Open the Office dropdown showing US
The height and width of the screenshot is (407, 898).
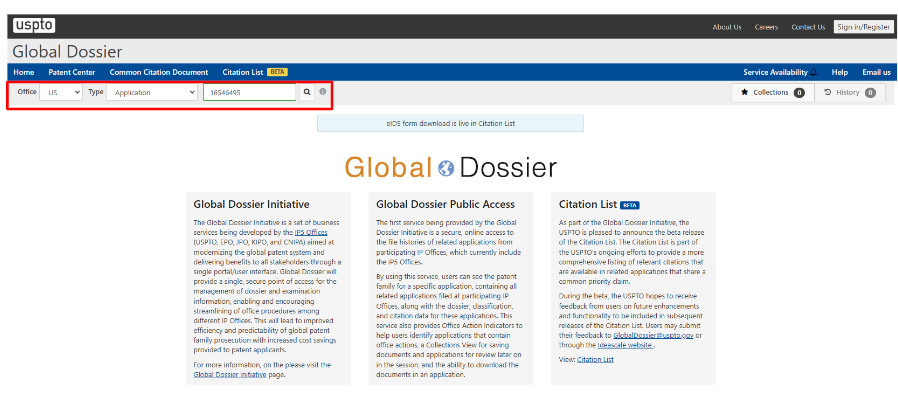(61, 92)
